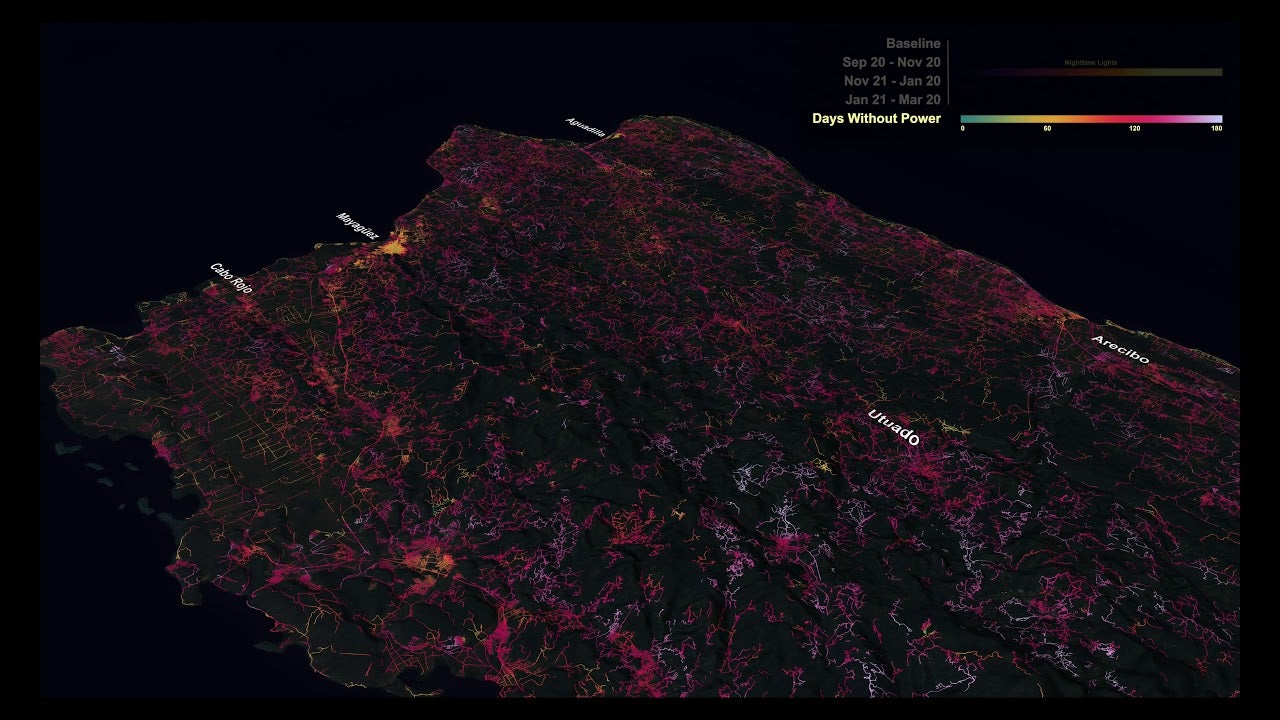The image size is (1280, 720).
Task: Click the 0 tick on the color scale
Action: click(x=962, y=129)
